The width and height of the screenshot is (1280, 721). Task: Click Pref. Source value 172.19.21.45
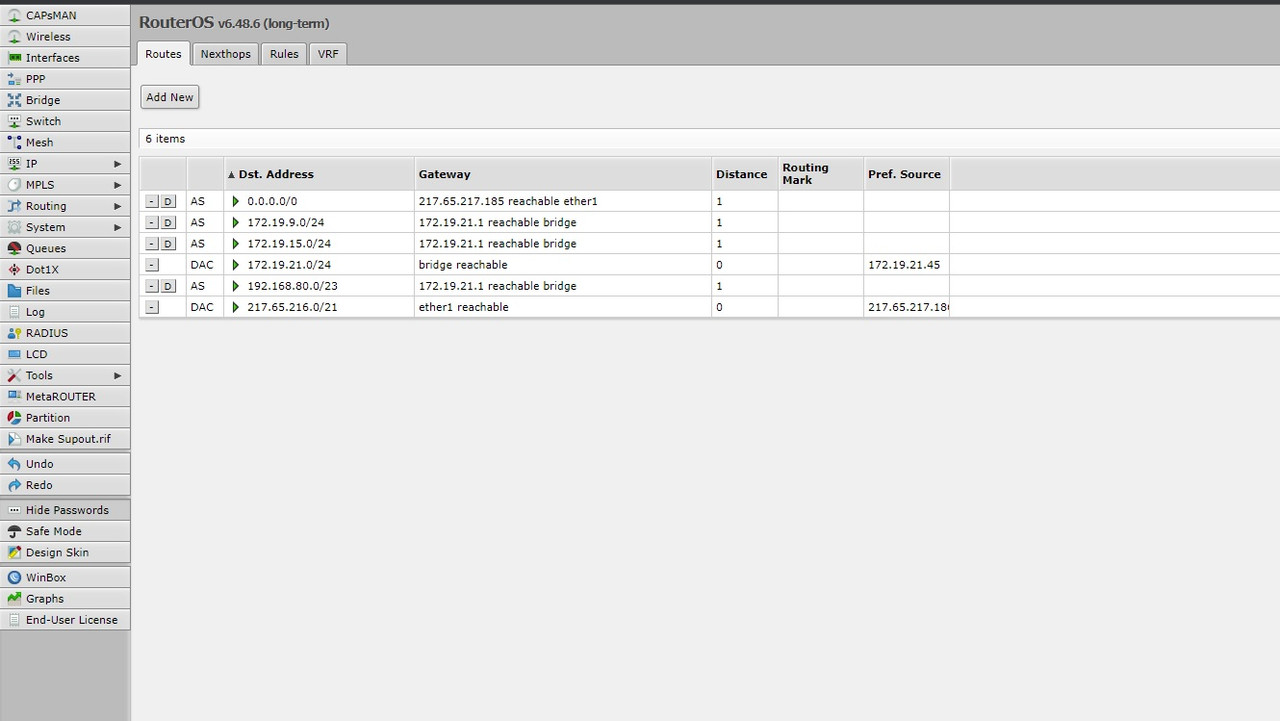[904, 265]
